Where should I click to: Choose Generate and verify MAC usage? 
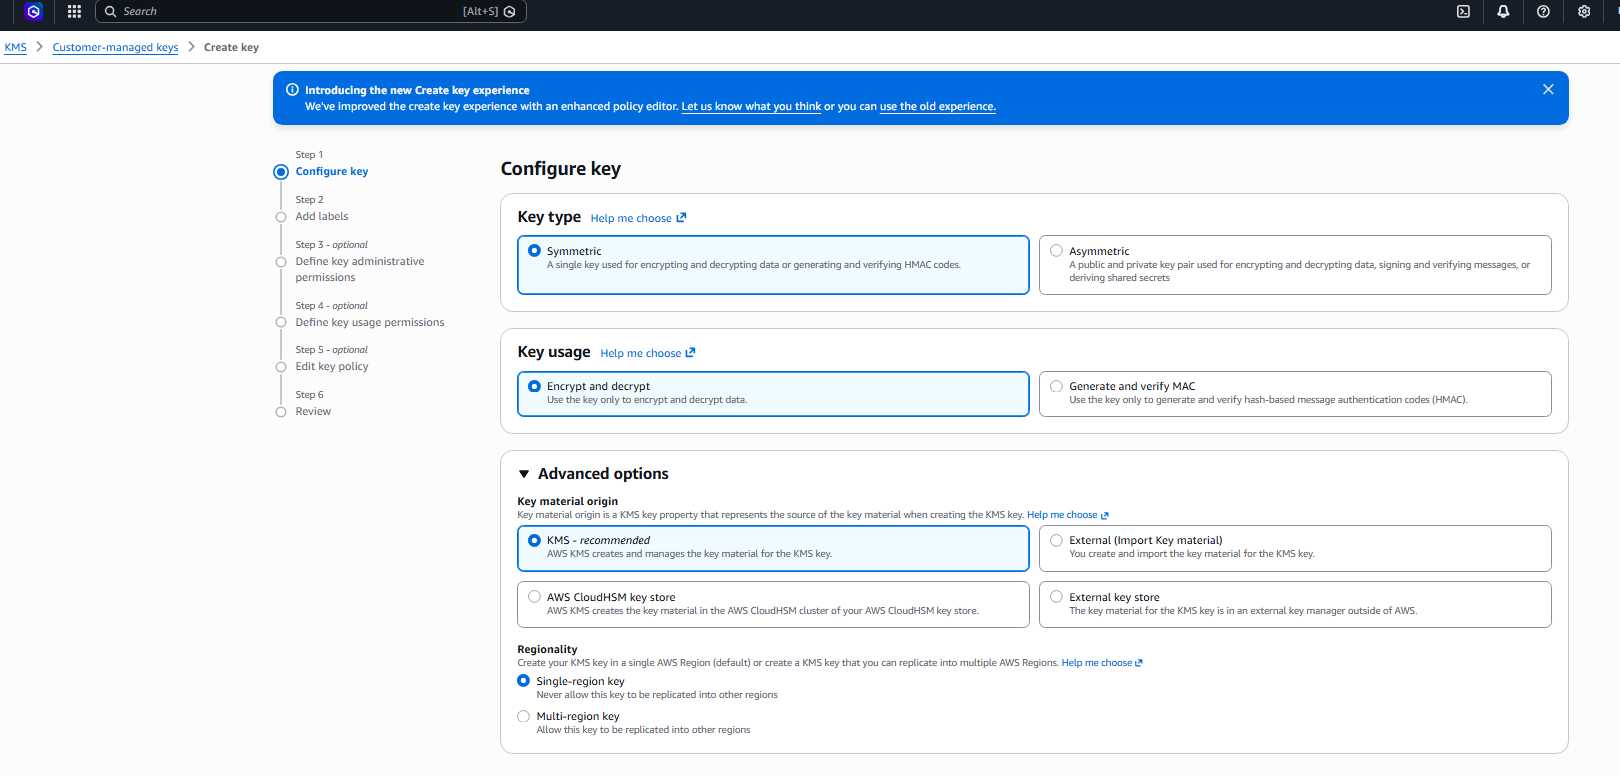click(1295, 394)
